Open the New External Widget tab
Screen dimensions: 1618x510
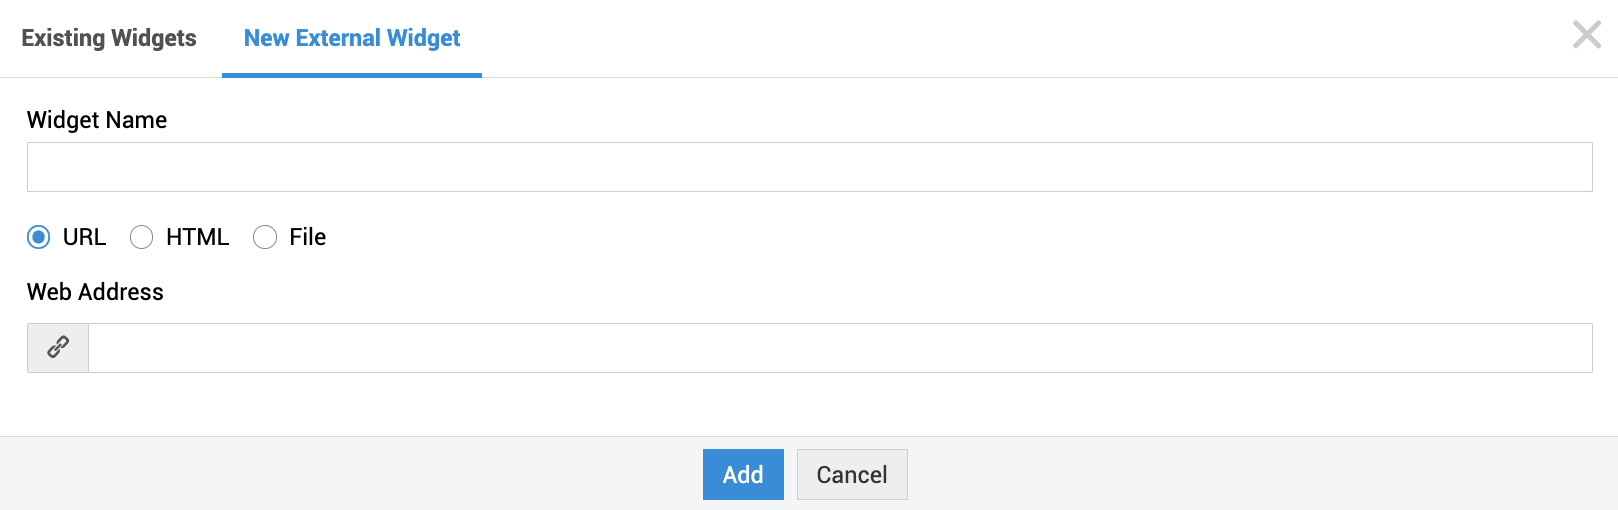352,38
